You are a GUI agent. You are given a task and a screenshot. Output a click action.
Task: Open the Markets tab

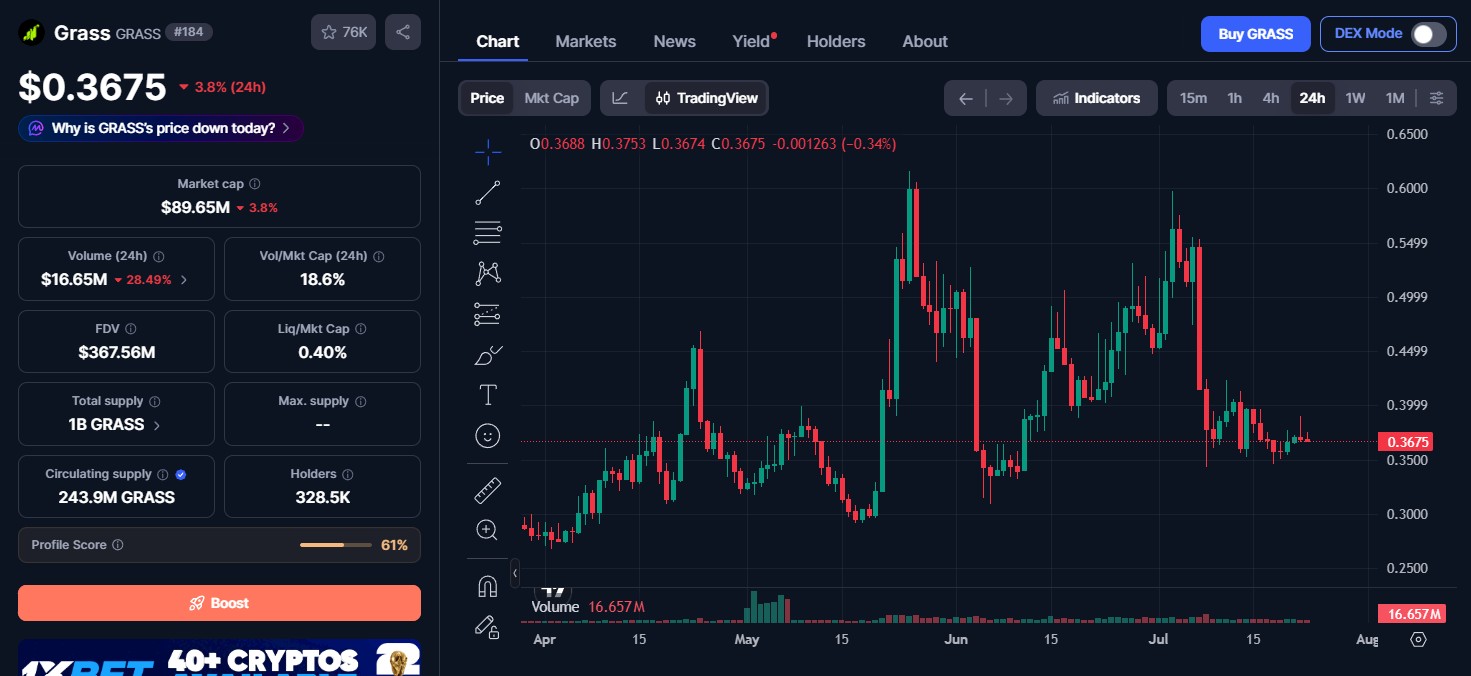click(x=586, y=41)
